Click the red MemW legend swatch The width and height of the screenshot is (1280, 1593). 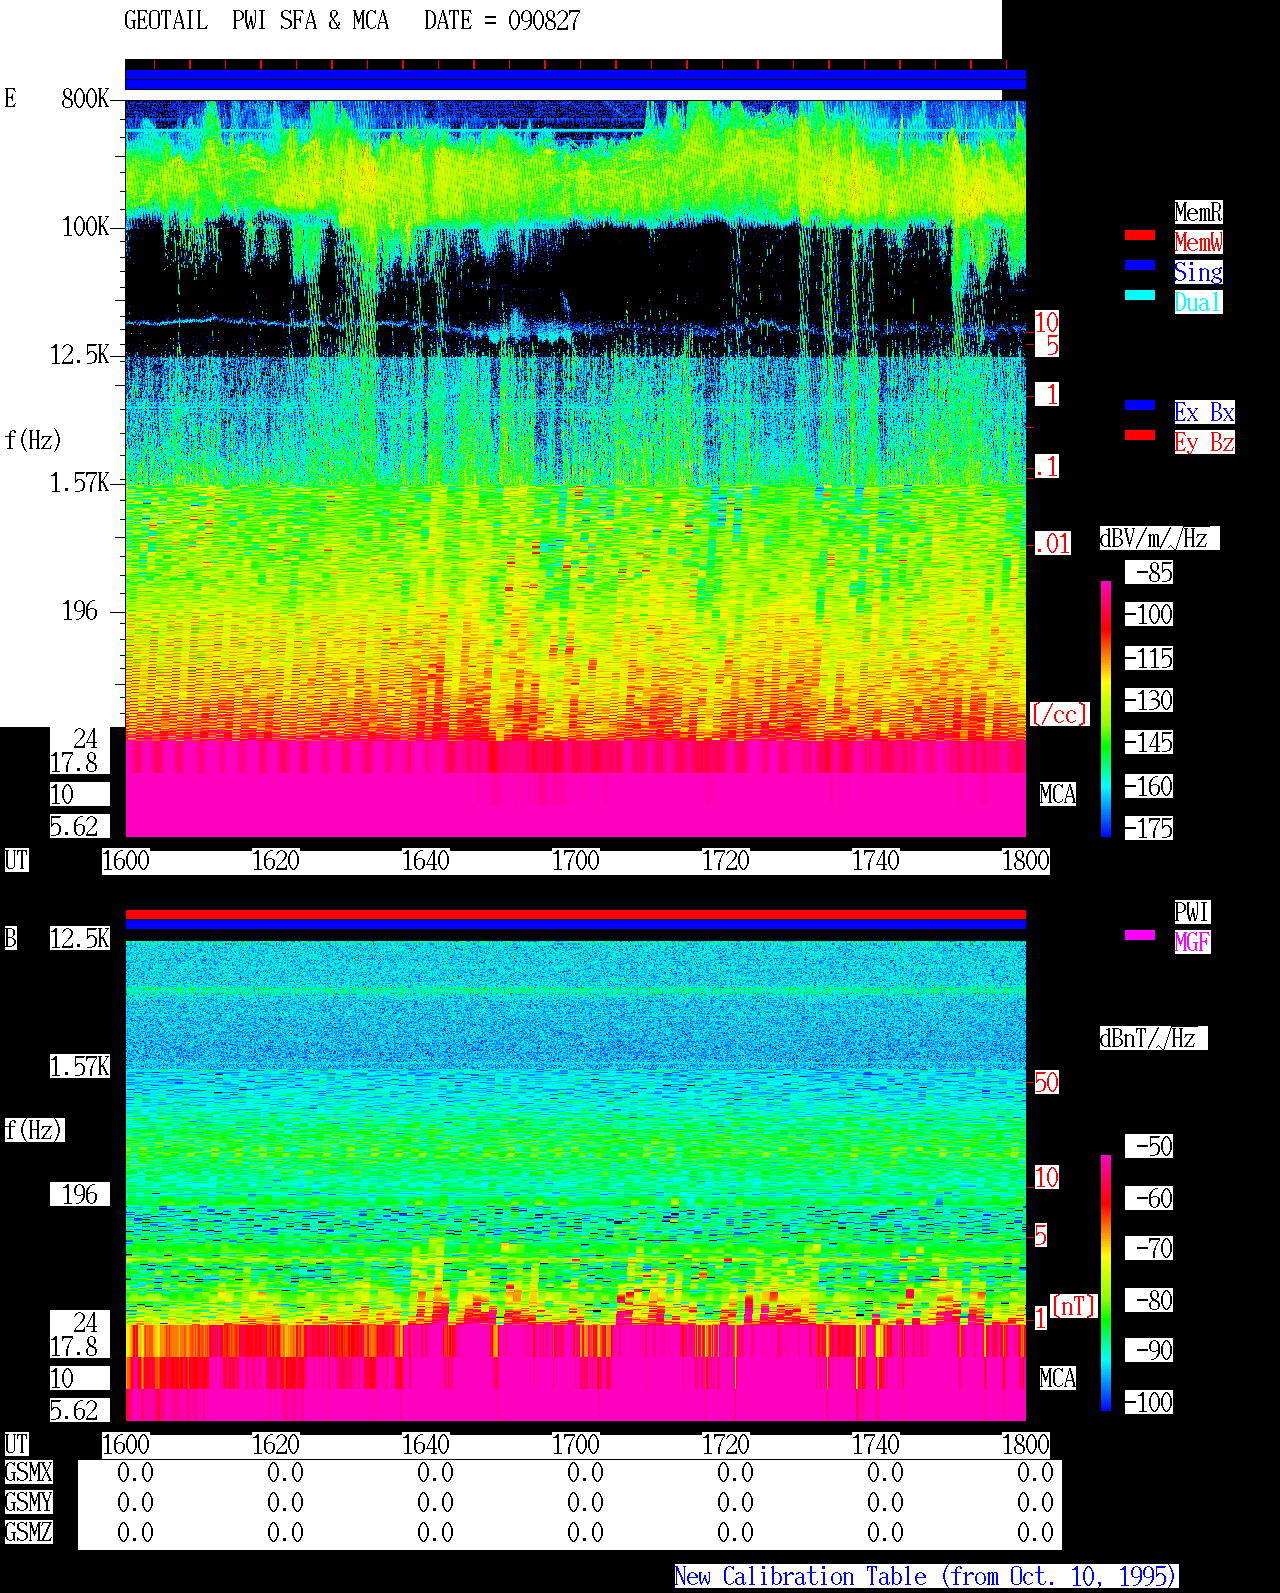pos(1140,235)
